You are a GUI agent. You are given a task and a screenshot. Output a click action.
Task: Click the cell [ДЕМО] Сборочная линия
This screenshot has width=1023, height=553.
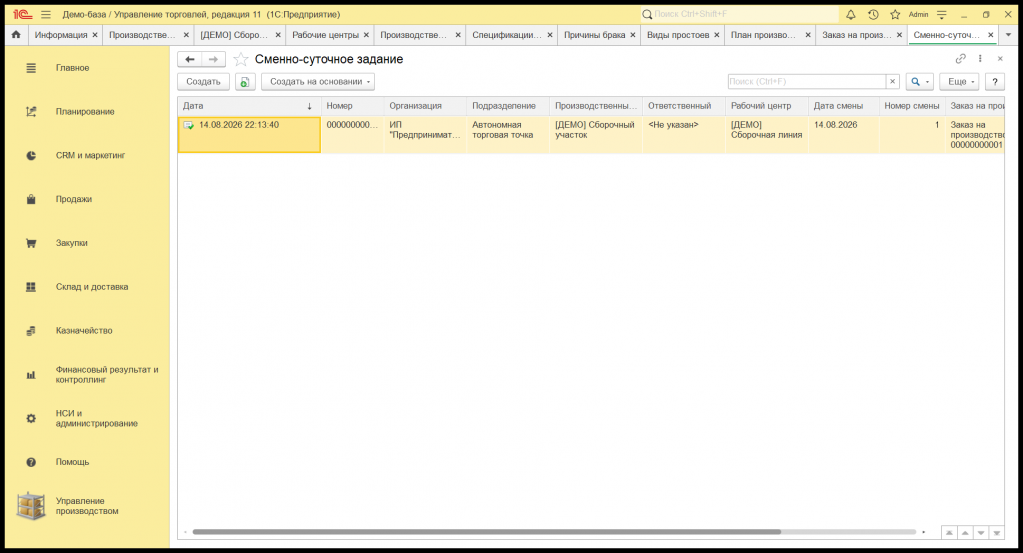click(767, 135)
